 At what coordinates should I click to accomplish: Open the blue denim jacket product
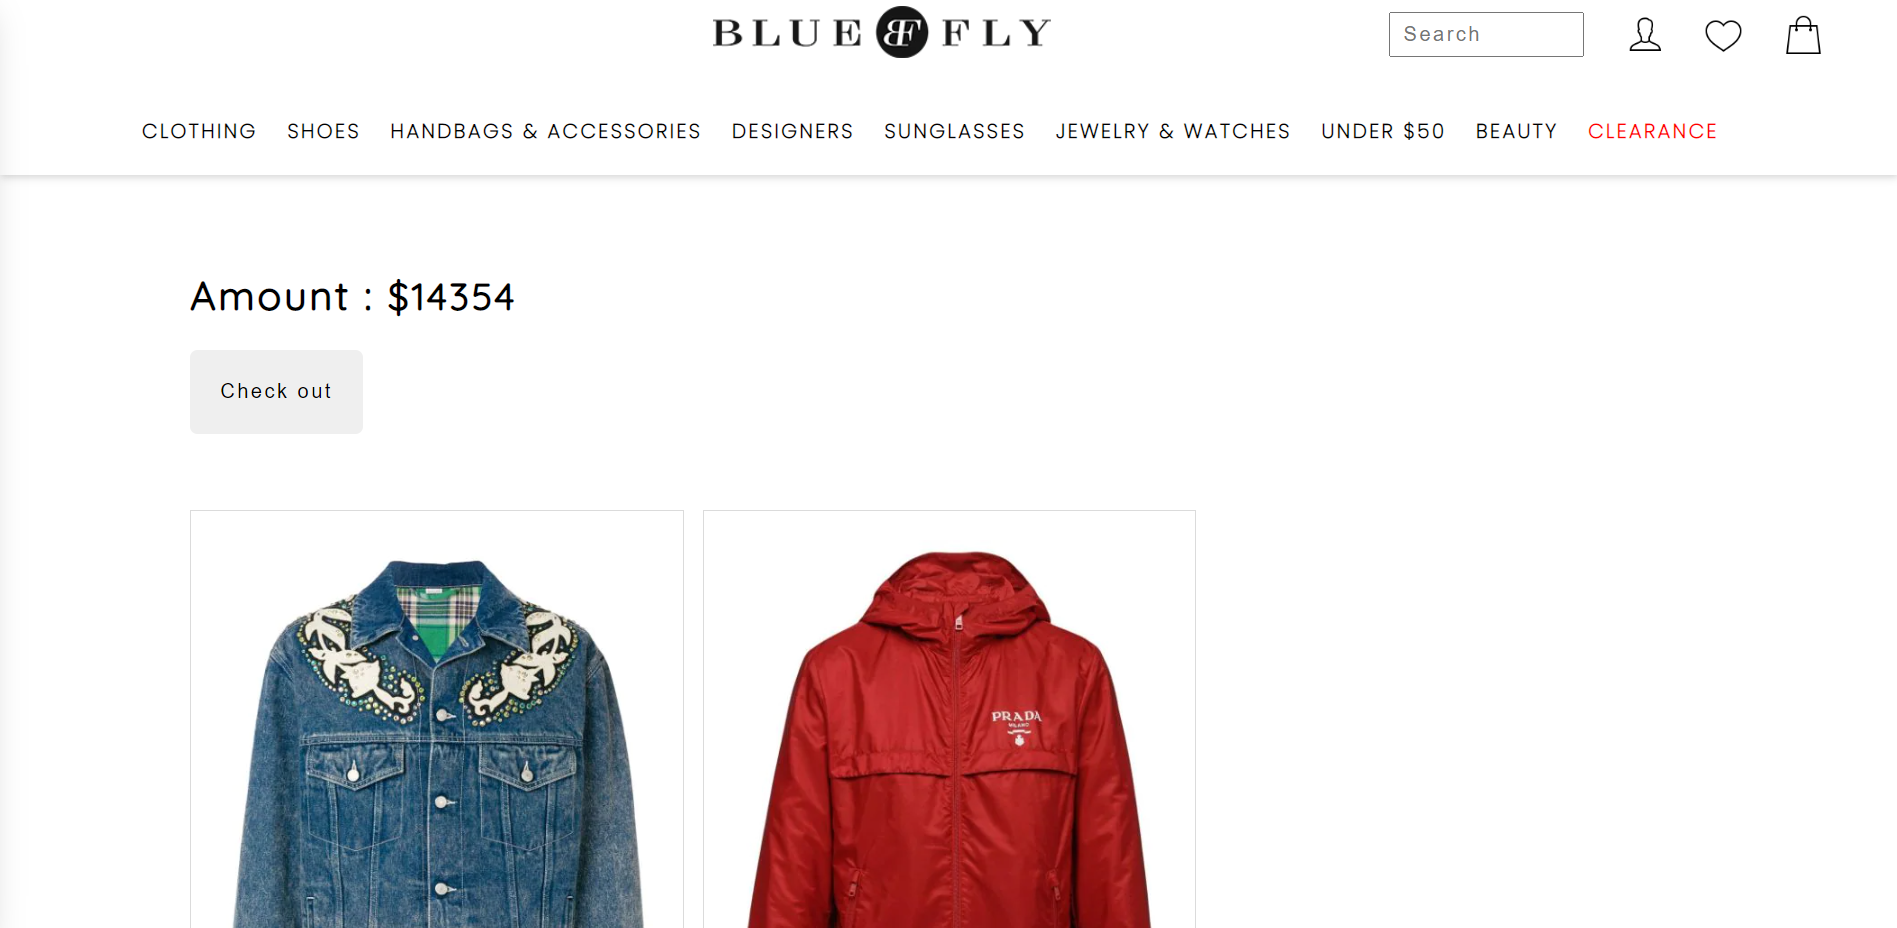(x=437, y=720)
